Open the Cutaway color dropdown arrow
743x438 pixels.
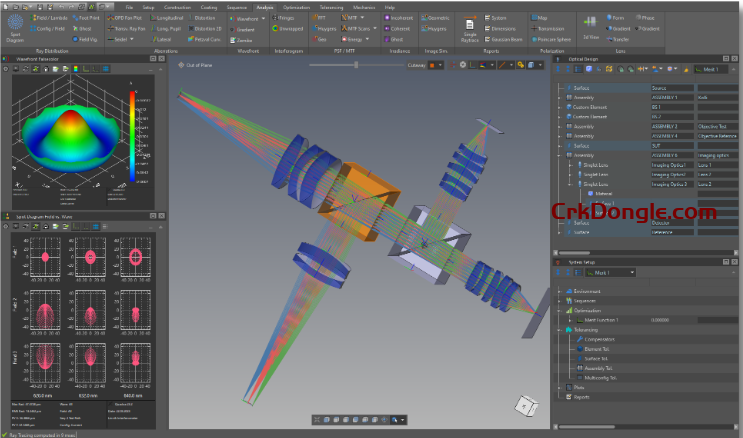tap(440, 65)
